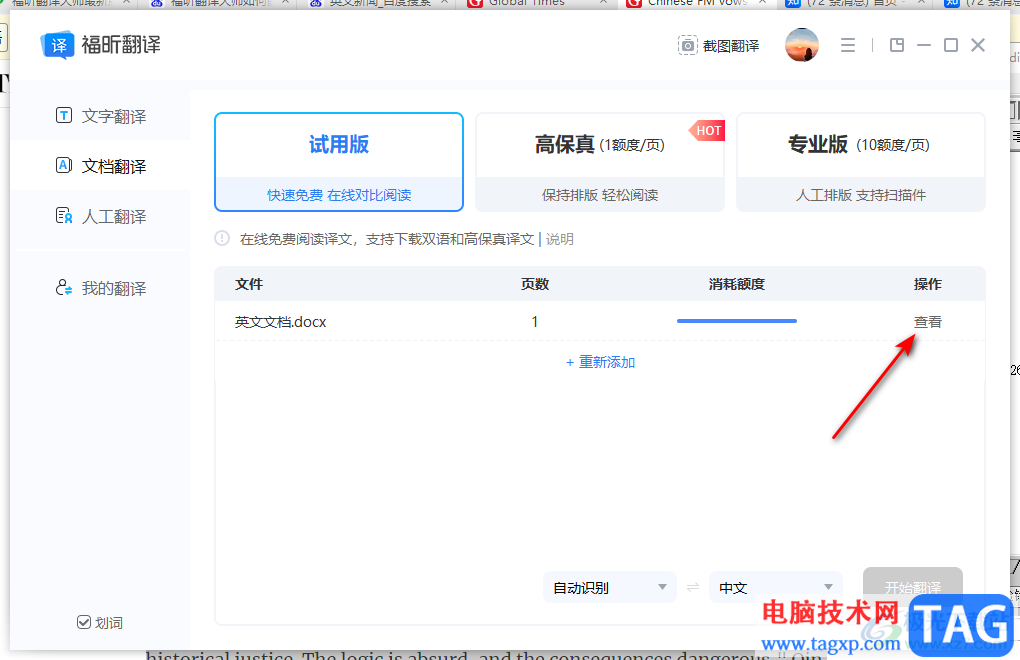Click the 操作 column header
1020x660 pixels.
coord(928,284)
